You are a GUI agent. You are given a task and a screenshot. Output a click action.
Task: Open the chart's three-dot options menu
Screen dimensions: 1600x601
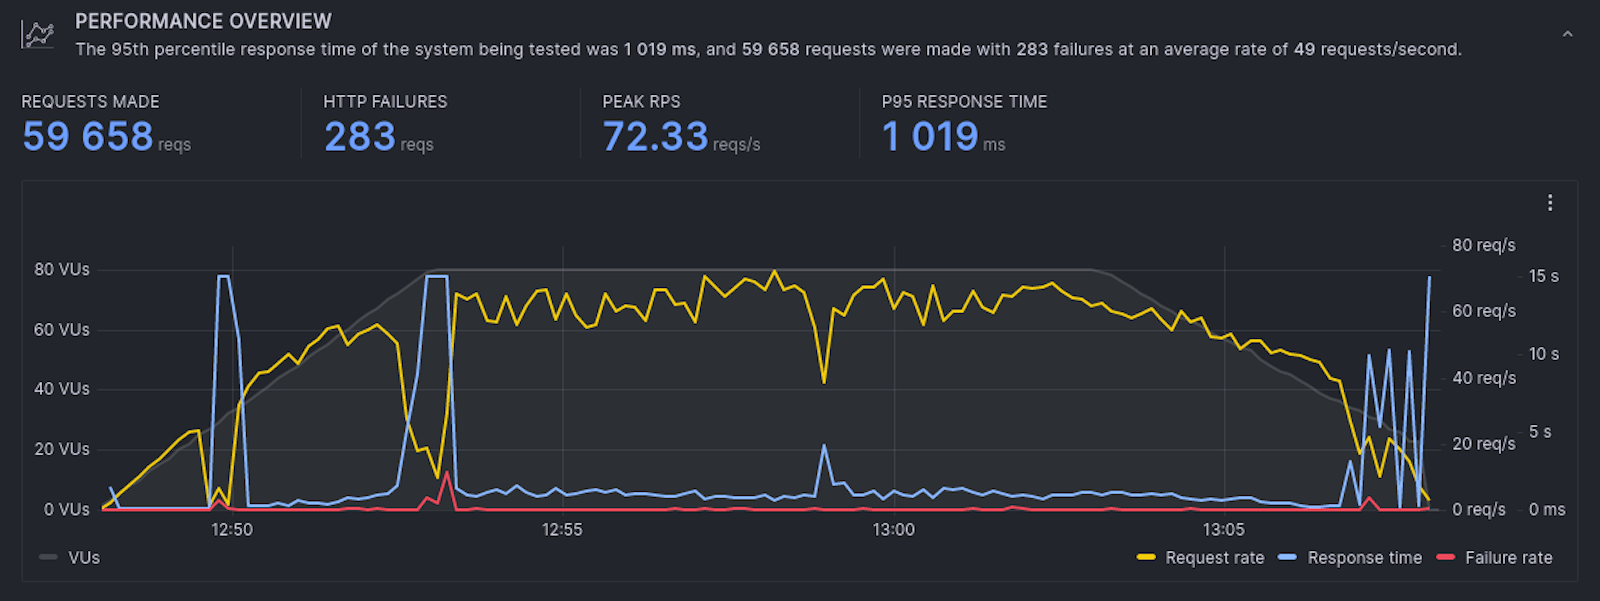1550,203
